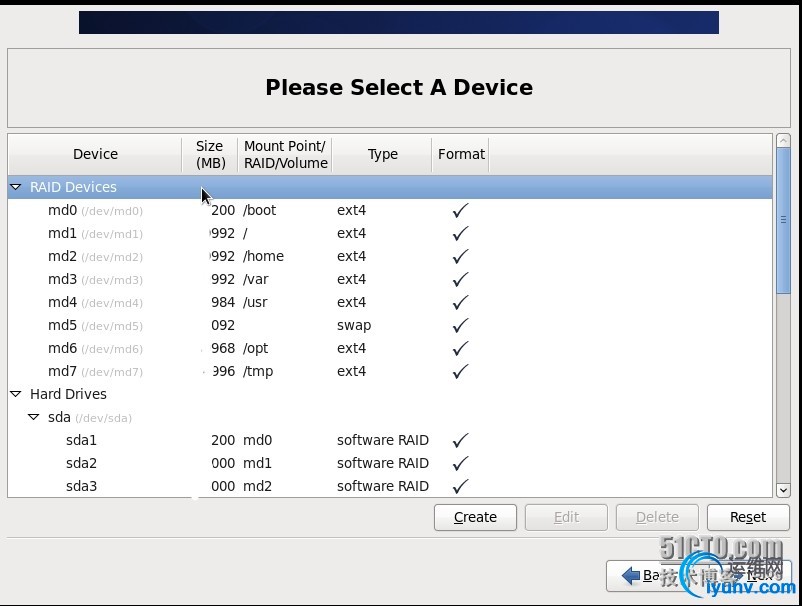Select the md5 swap device
The height and width of the screenshot is (606, 802).
tap(100, 325)
